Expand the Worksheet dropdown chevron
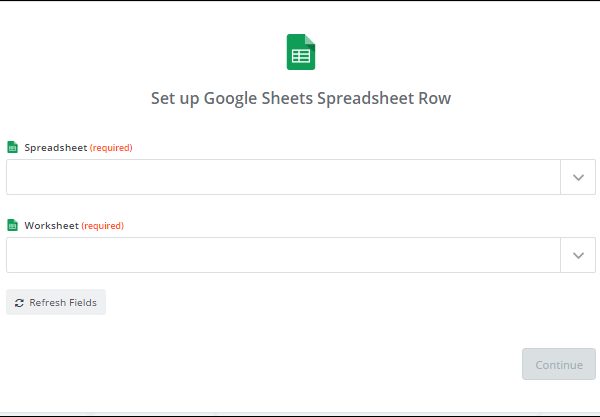The image size is (600, 417). click(x=577, y=255)
